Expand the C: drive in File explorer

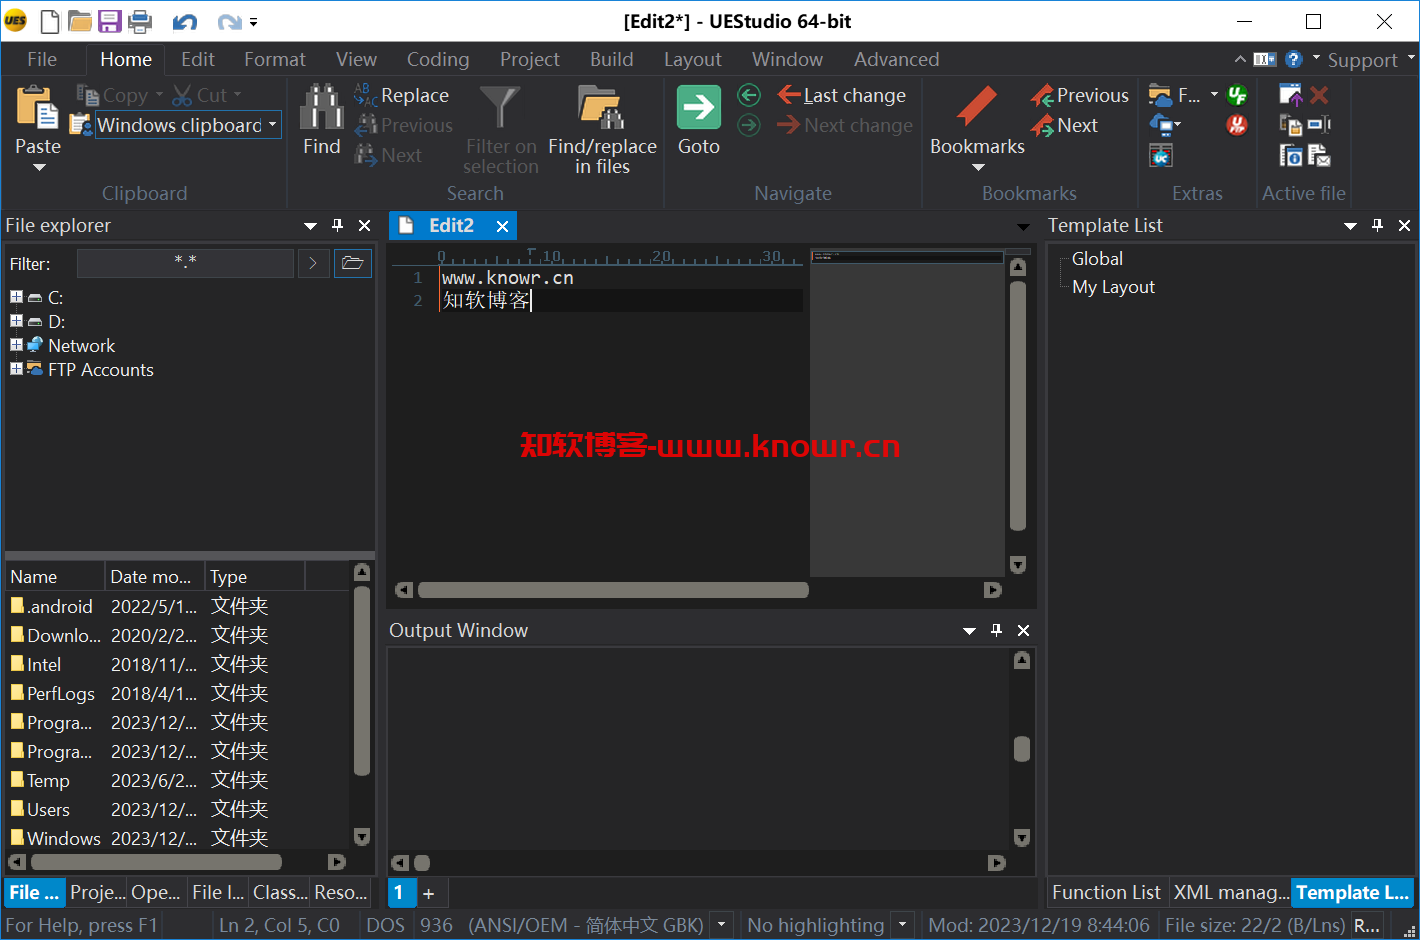click(16, 297)
